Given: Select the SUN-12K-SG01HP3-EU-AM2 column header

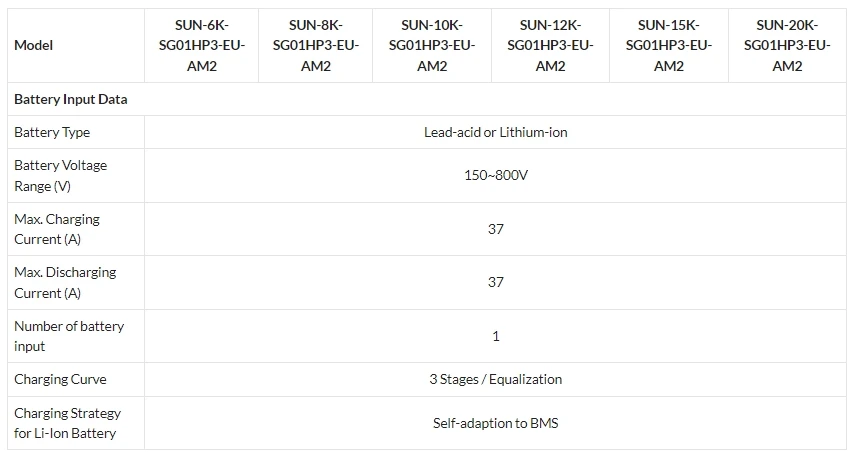Looking at the screenshot, I should [550, 45].
